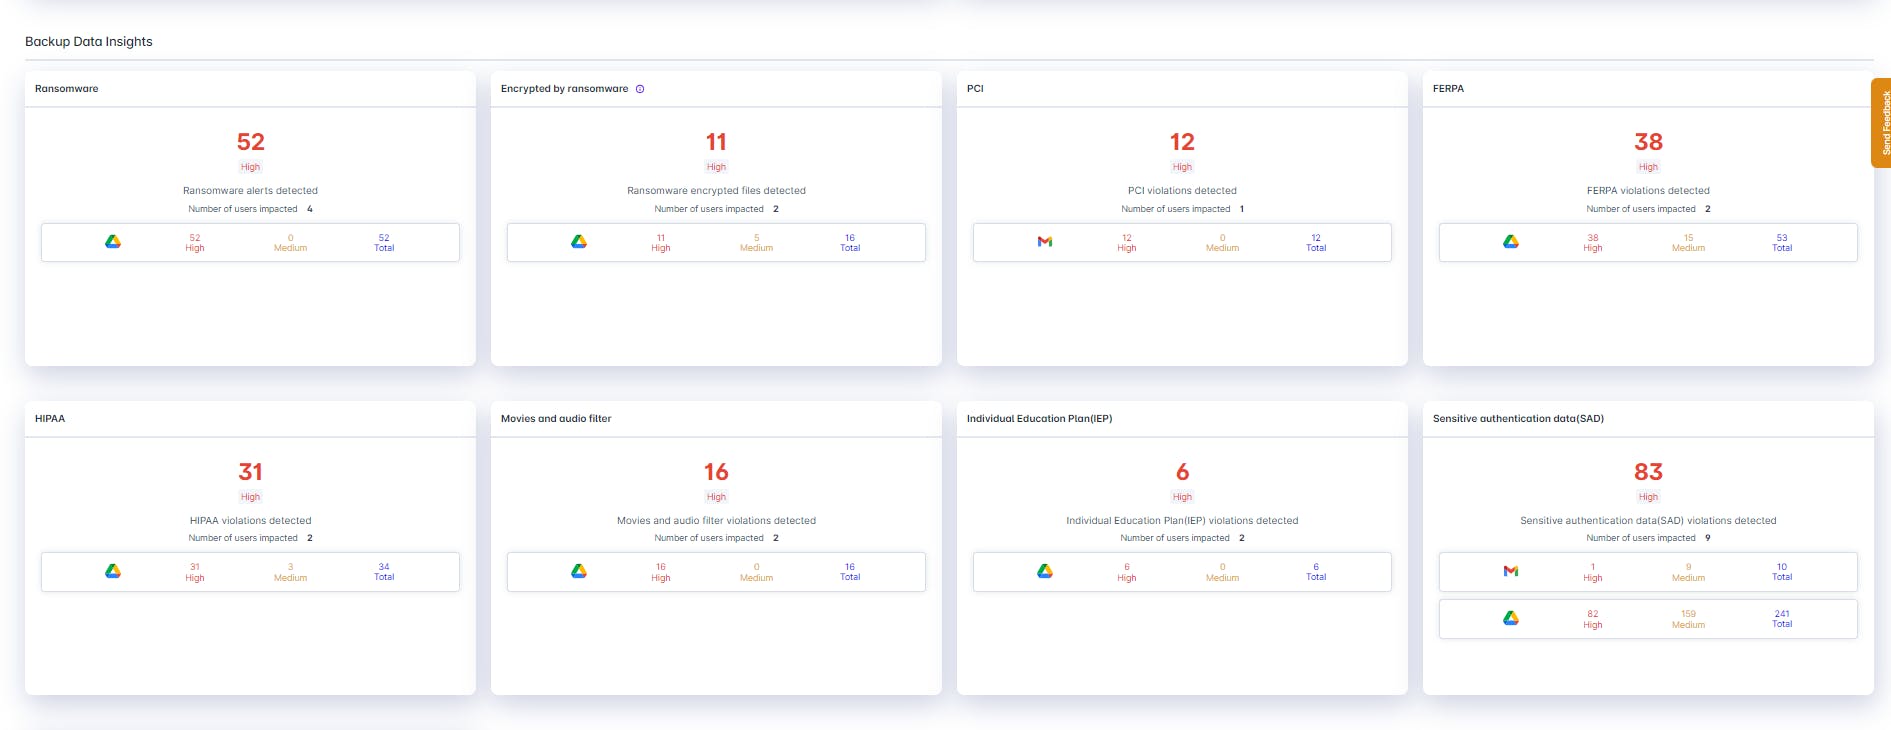The image size is (1891, 730).
Task: Click Ransomware alerts detected label
Action: 250,191
